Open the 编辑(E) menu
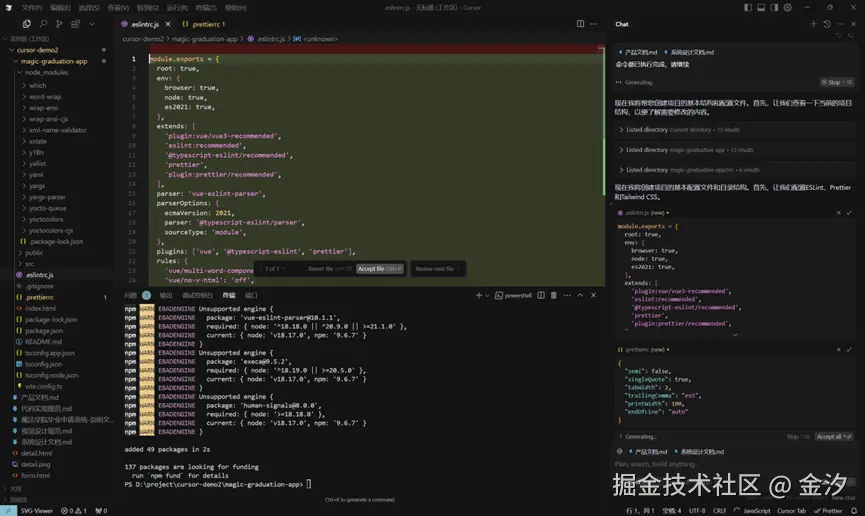The image size is (865, 516). tap(60, 8)
